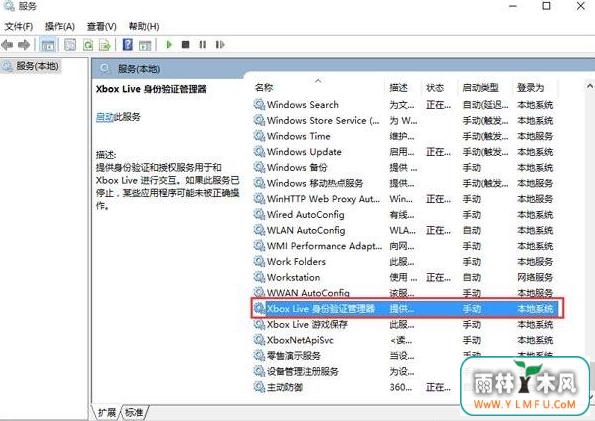Select 服务(本地) in the left tree
This screenshot has height=421, width=595.
[x=37, y=66]
